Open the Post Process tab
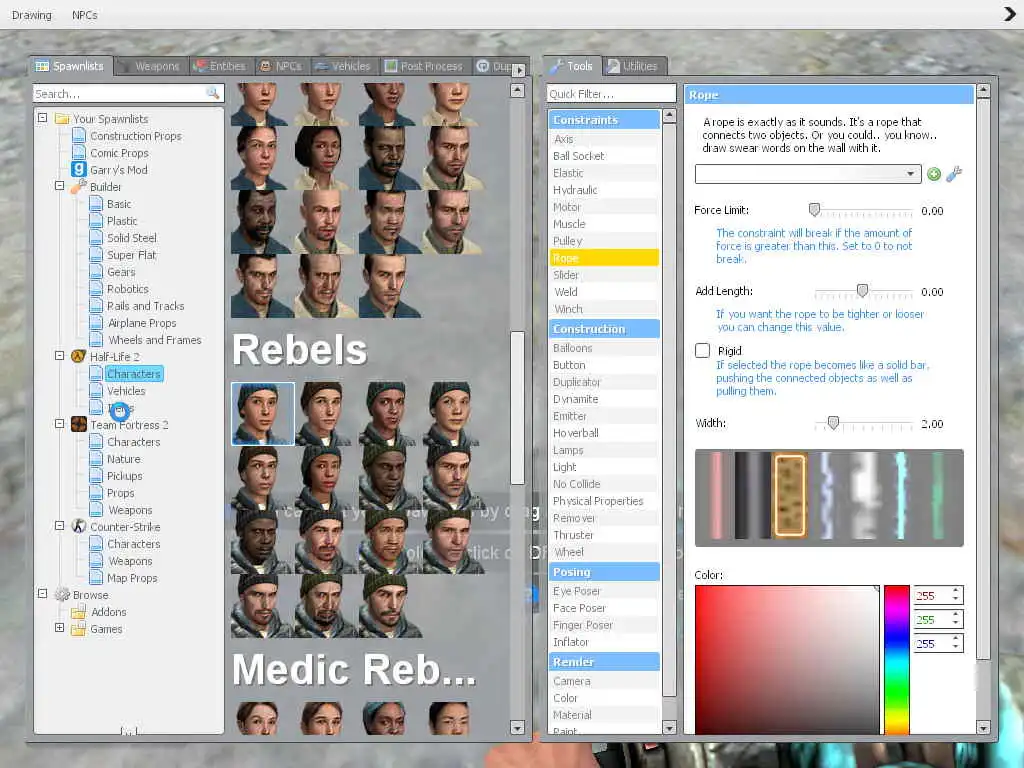1024x768 pixels. coord(424,66)
